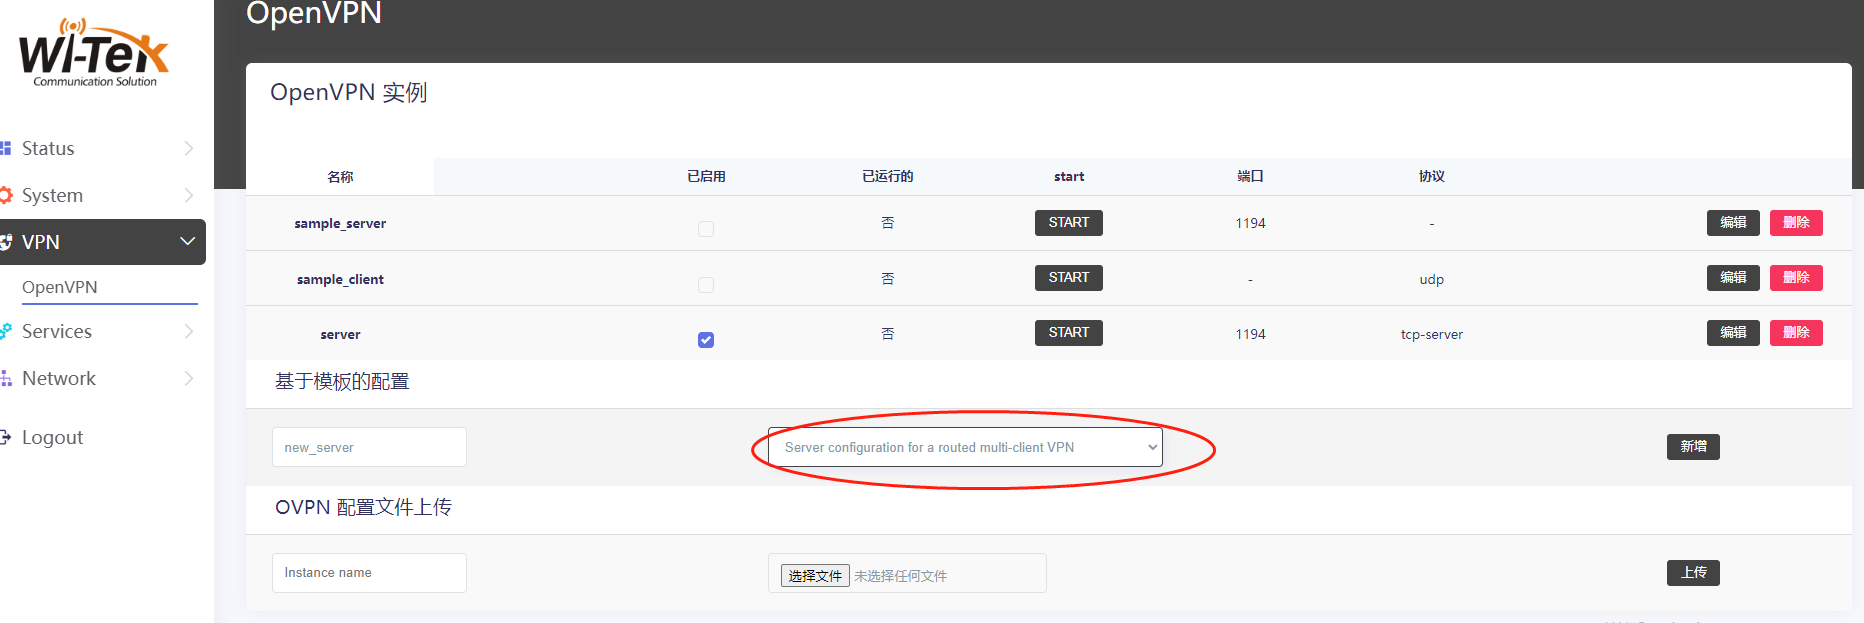Click the Logout icon in sidebar
The height and width of the screenshot is (623, 1864).
pos(6,437)
